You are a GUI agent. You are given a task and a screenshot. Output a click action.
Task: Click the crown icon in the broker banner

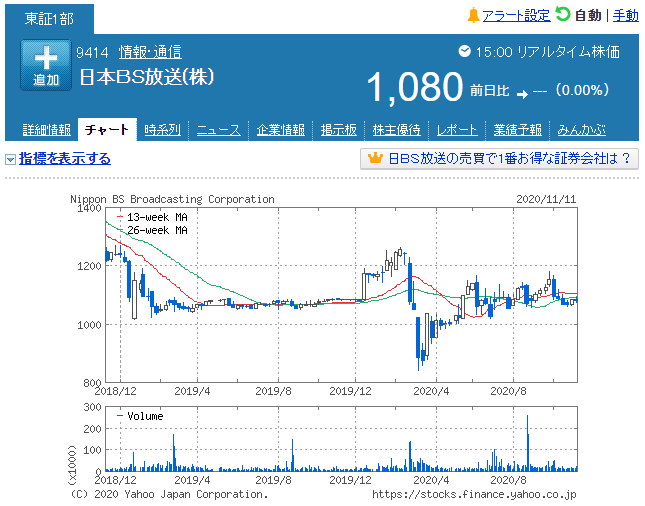click(x=375, y=158)
